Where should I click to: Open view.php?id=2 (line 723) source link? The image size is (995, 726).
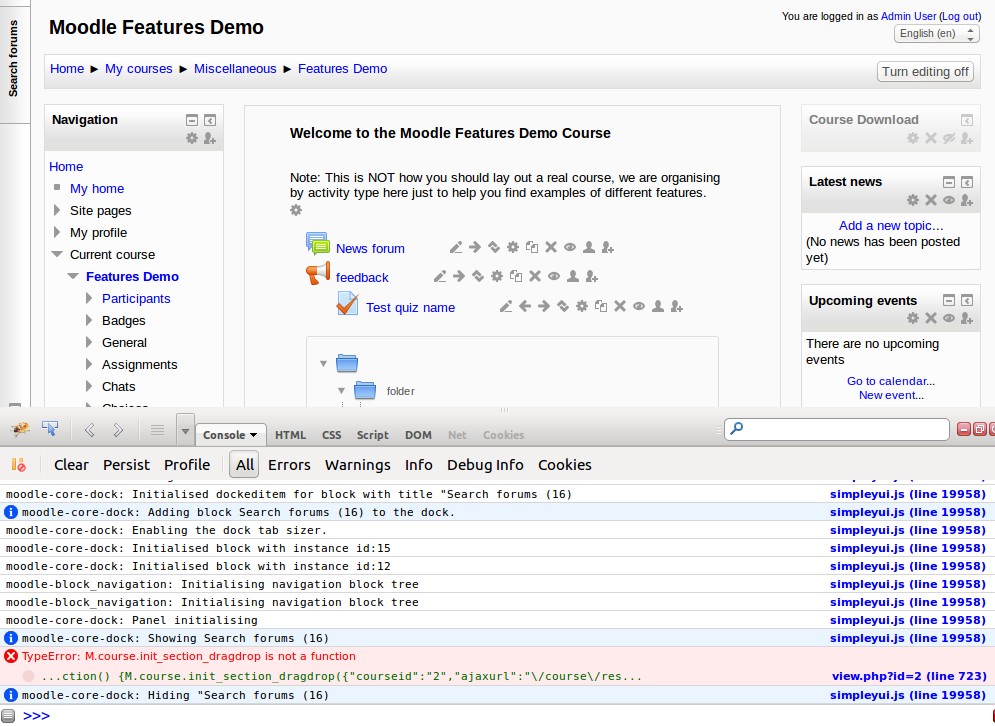click(x=909, y=676)
